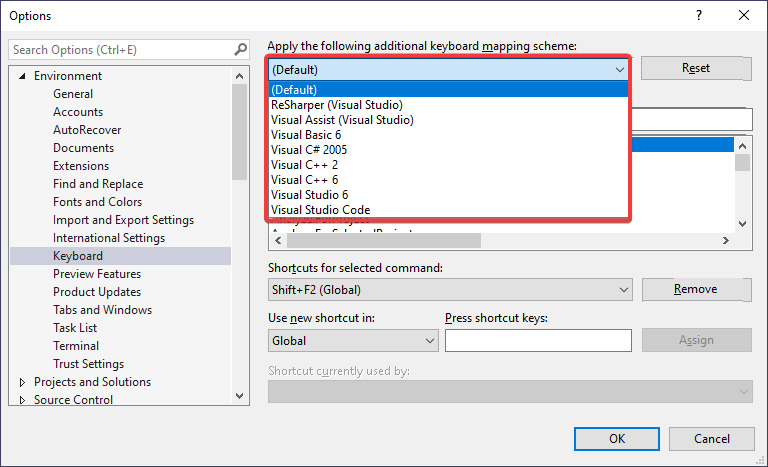This screenshot has height=467, width=768.
Task: Open International Settings page
Action: click(x=109, y=238)
